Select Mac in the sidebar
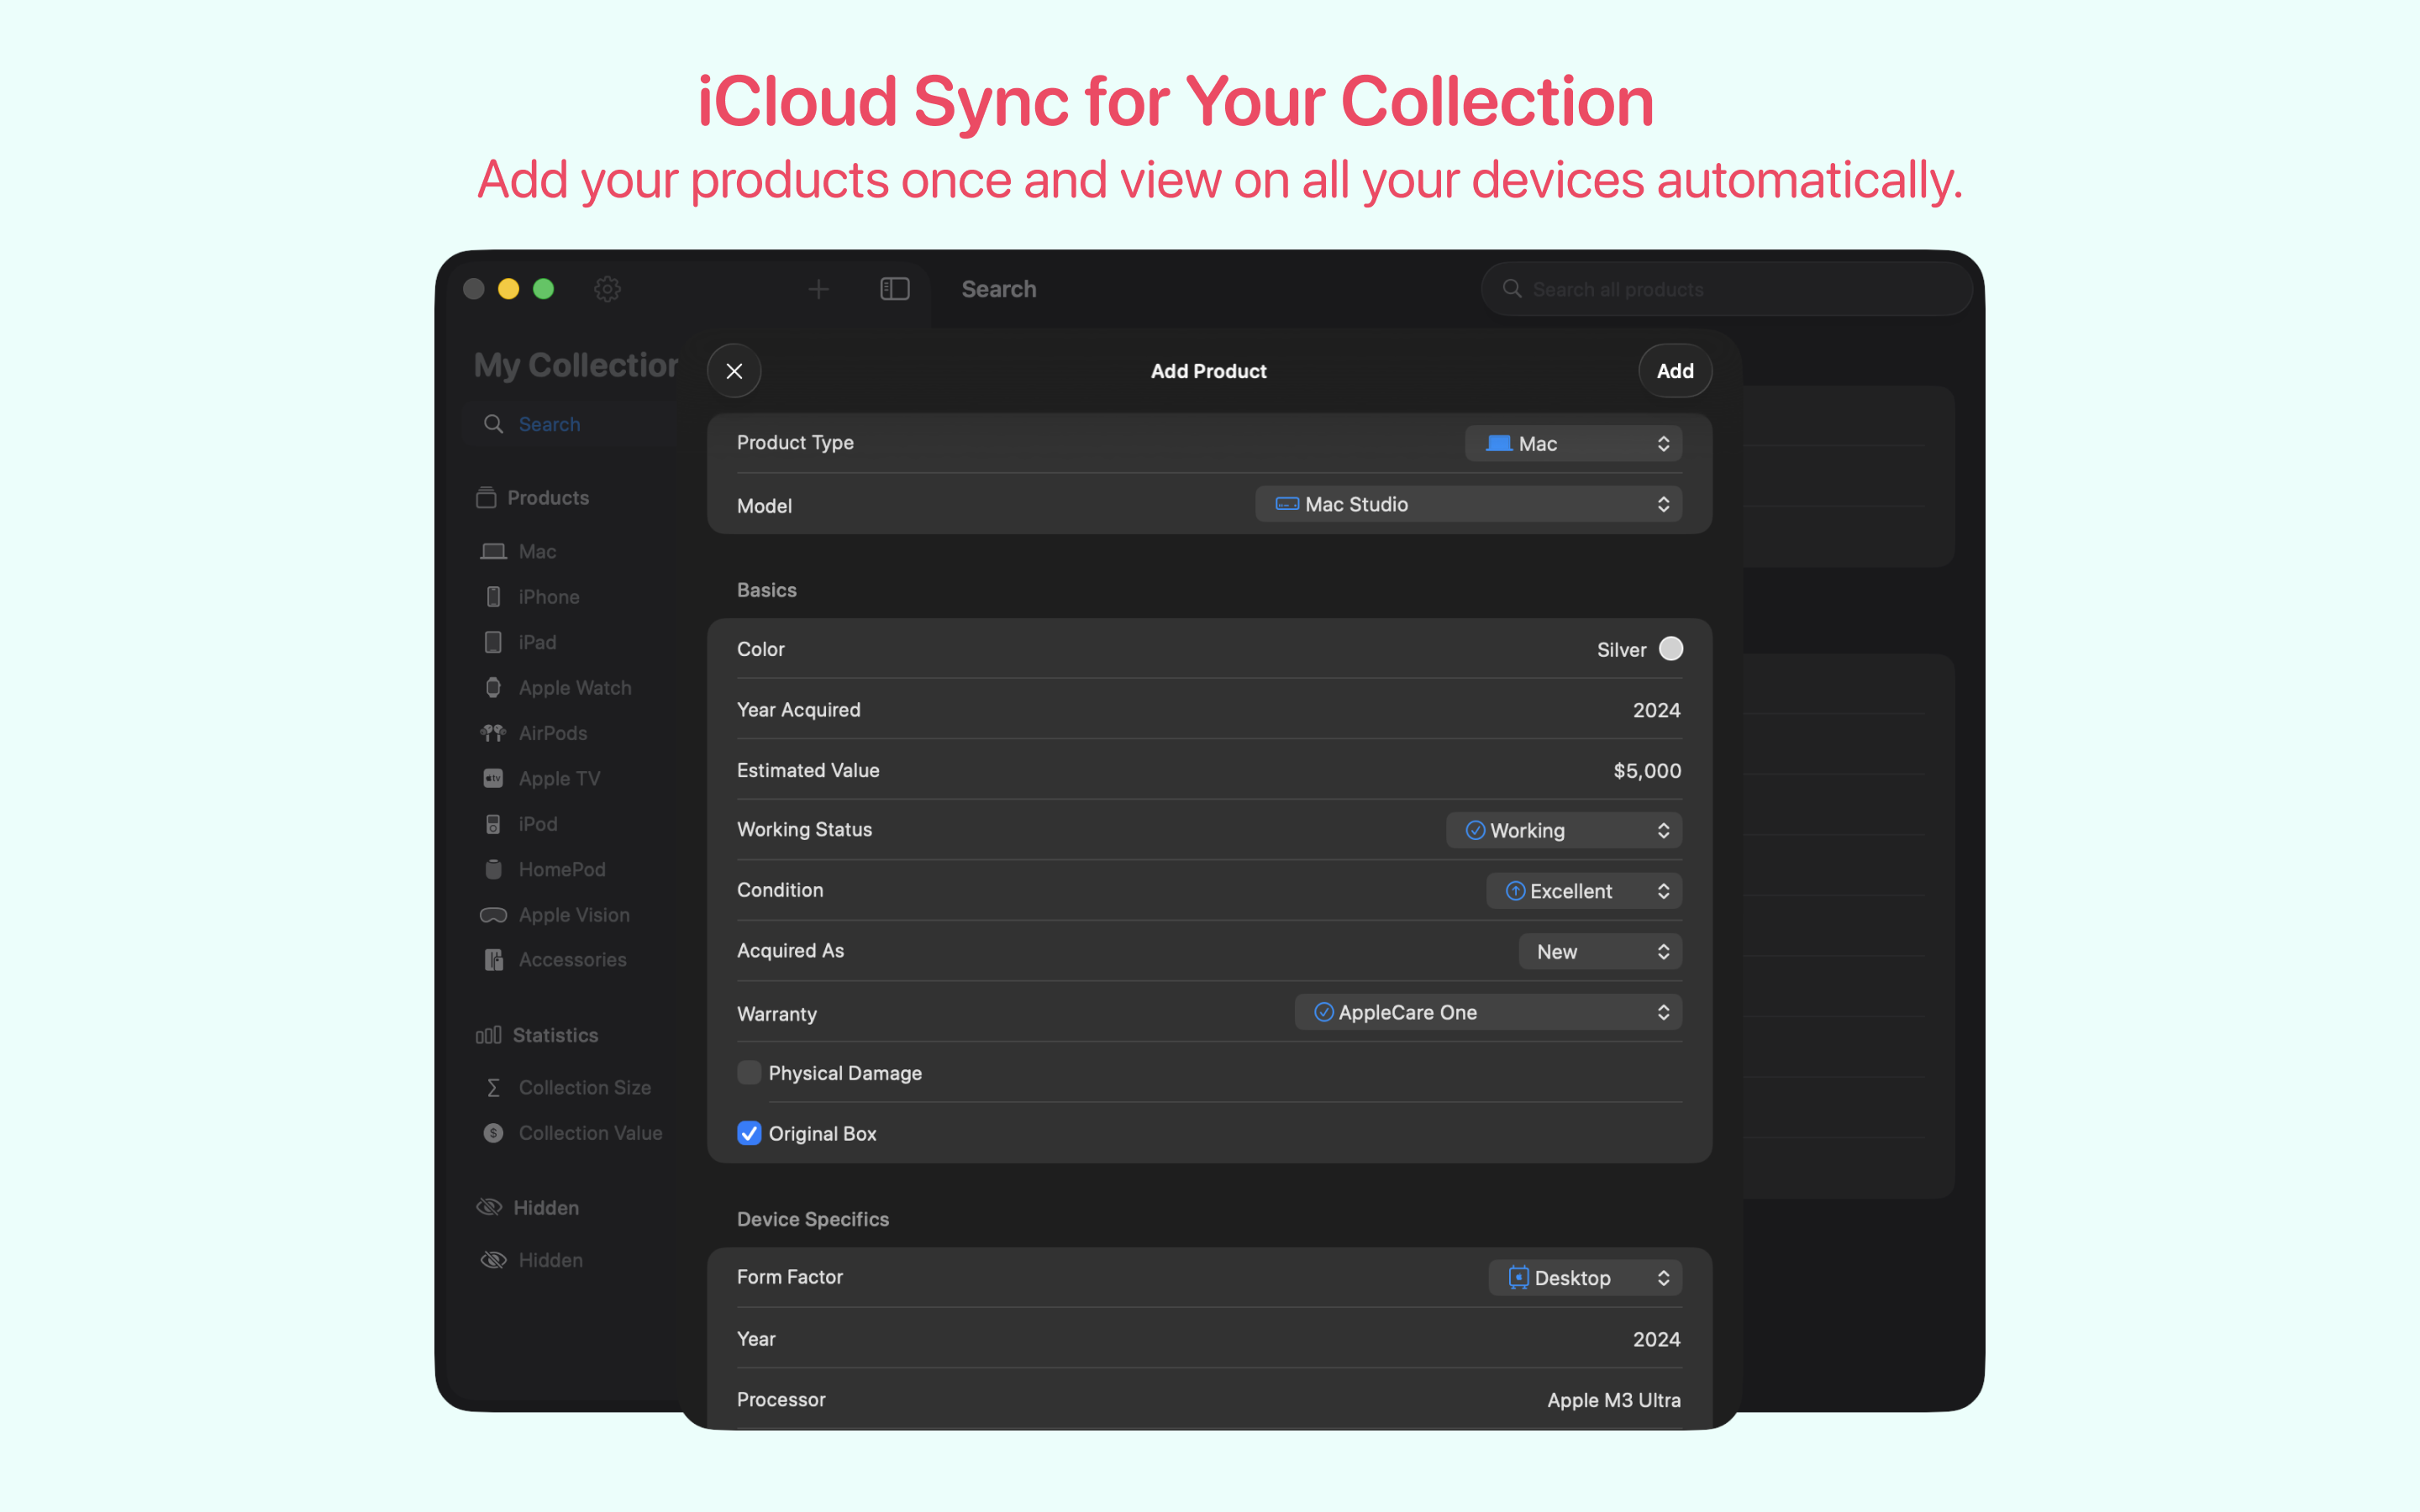This screenshot has width=2420, height=1512. [x=537, y=552]
